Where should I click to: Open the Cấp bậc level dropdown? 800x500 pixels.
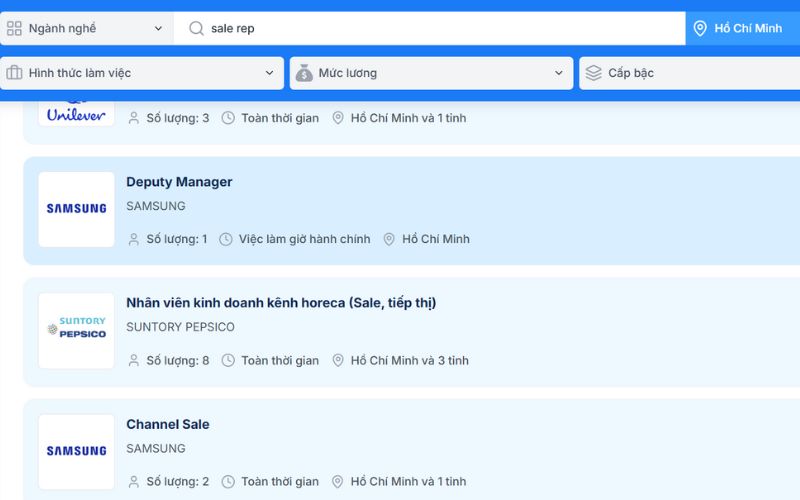click(x=689, y=73)
